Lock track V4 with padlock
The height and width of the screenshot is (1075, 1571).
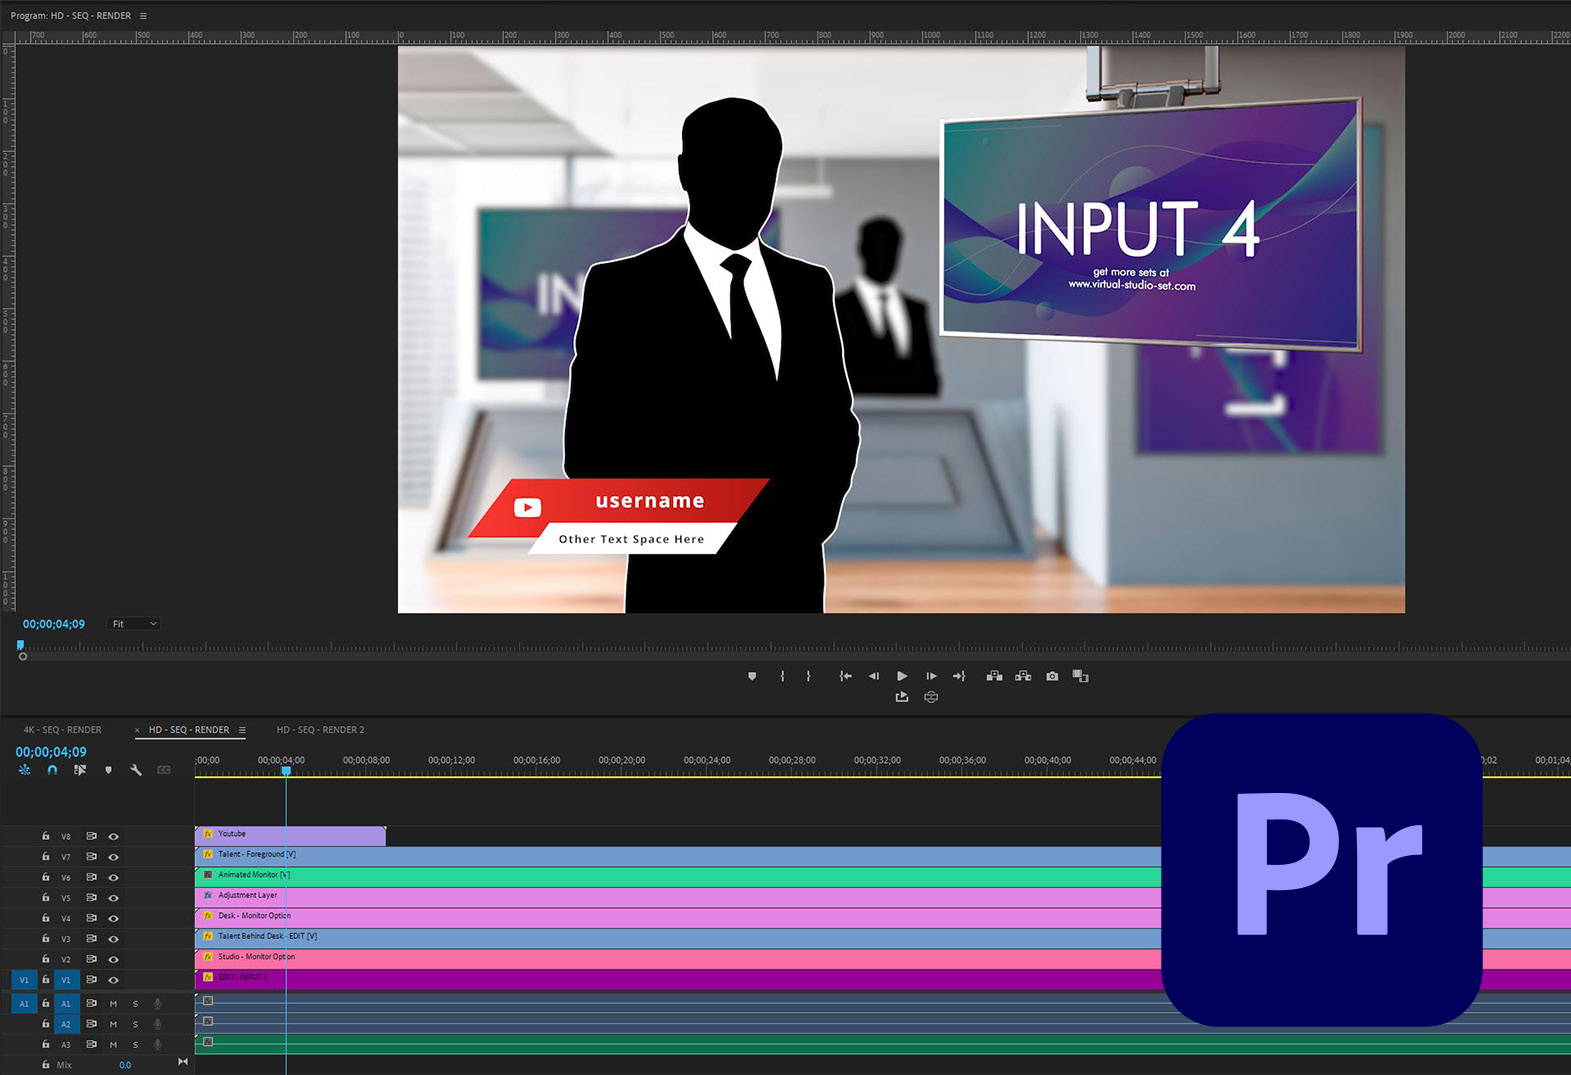[x=45, y=918]
